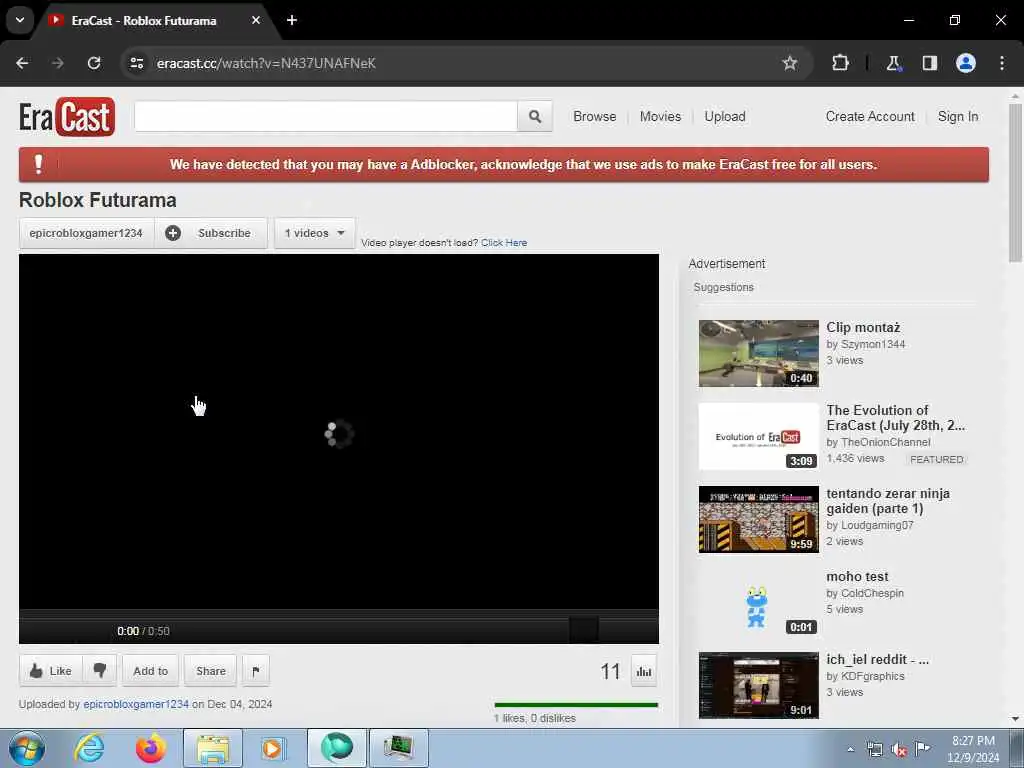Image resolution: width=1024 pixels, height=768 pixels.
Task: Click uploader link epicrobloxgamer1234 below the video
Action: click(x=136, y=704)
